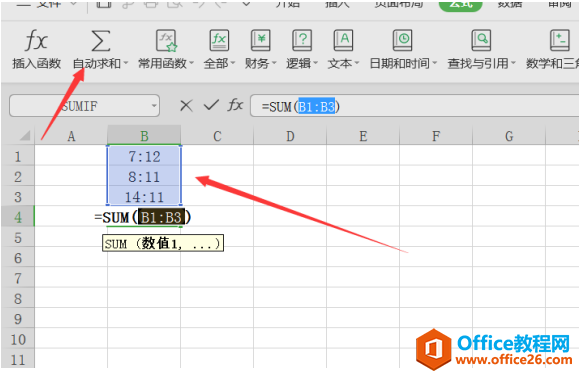Select row header 7

tap(18, 278)
